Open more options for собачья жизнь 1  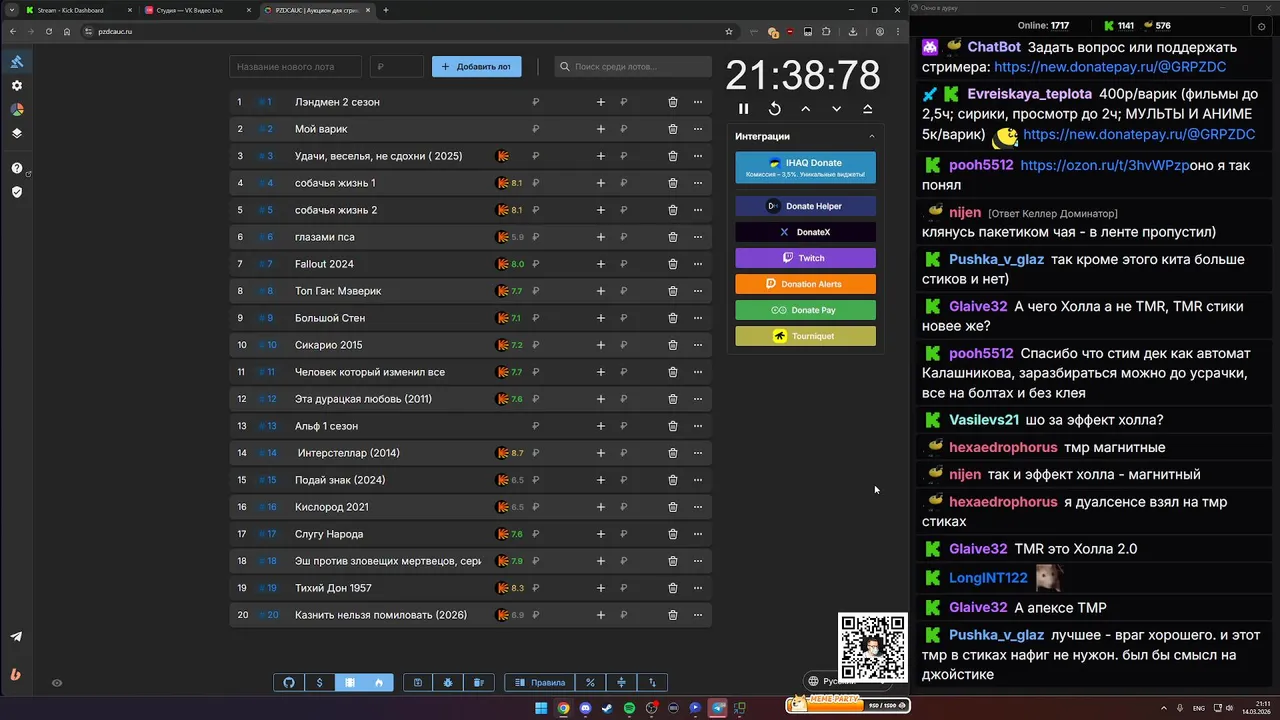point(698,183)
